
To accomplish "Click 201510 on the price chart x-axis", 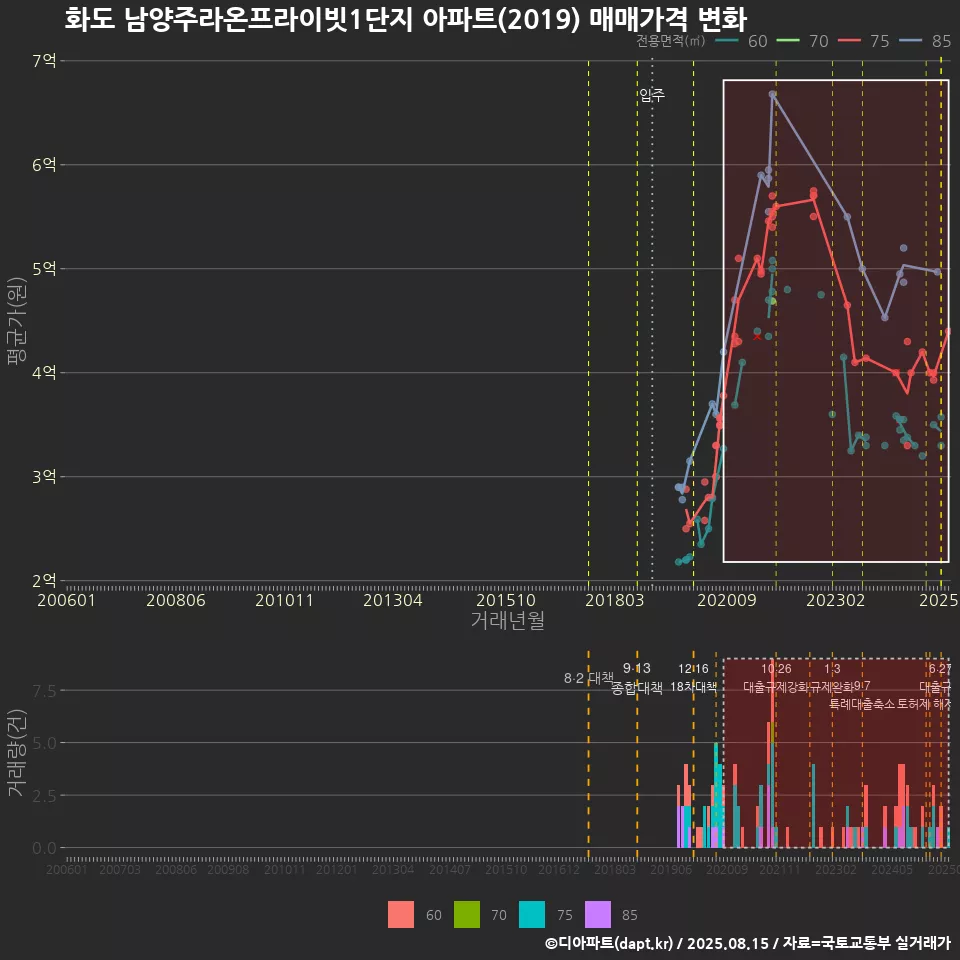I will tap(506, 600).
